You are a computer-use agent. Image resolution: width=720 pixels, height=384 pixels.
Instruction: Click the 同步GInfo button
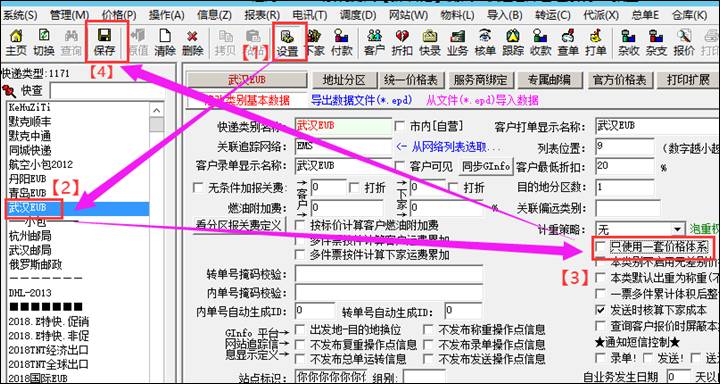(x=485, y=166)
